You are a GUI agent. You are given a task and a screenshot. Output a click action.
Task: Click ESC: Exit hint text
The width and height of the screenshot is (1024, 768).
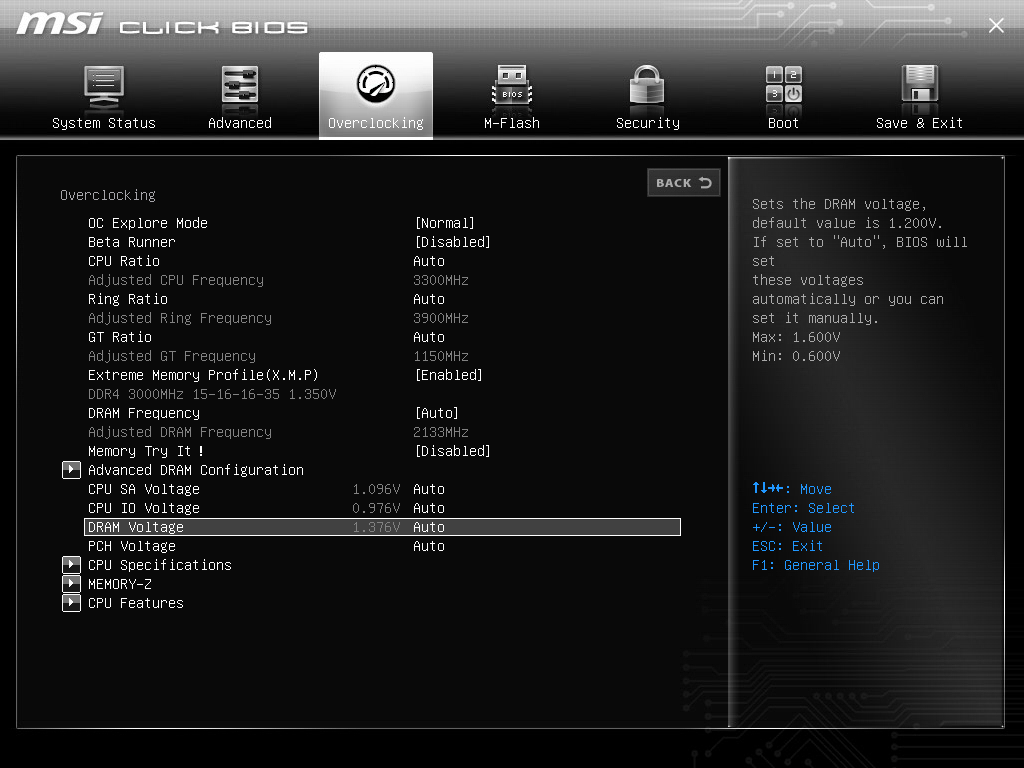click(787, 546)
